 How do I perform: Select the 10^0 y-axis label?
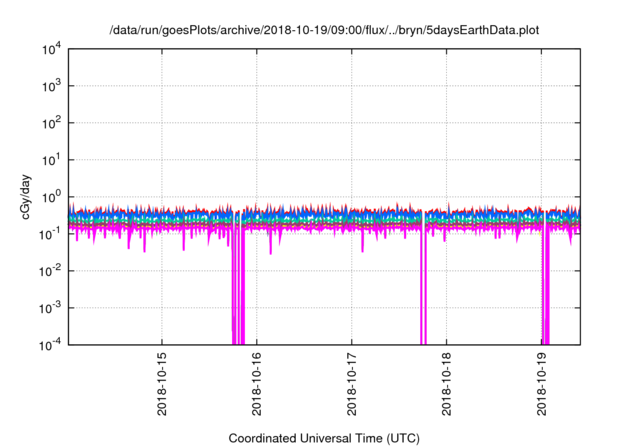point(52,197)
